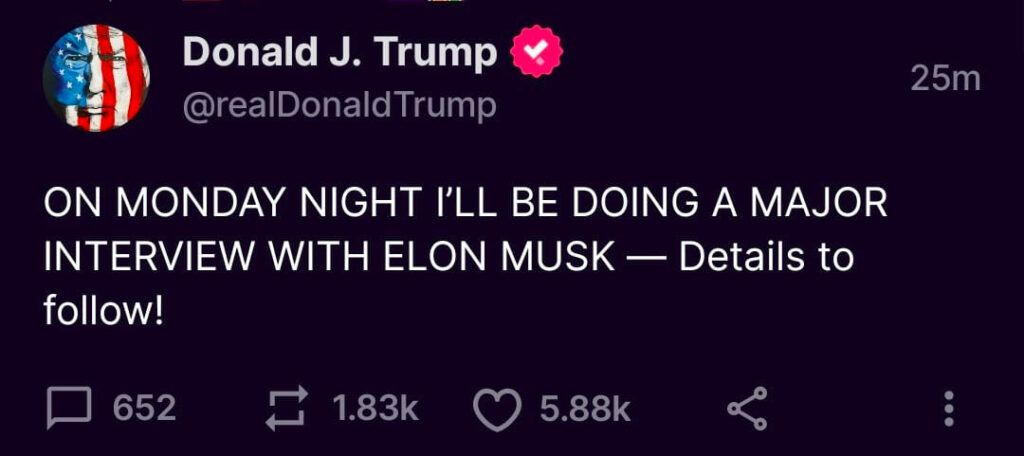Open the Donald J. Trump display name
This screenshot has height=456, width=1024.
coord(340,54)
